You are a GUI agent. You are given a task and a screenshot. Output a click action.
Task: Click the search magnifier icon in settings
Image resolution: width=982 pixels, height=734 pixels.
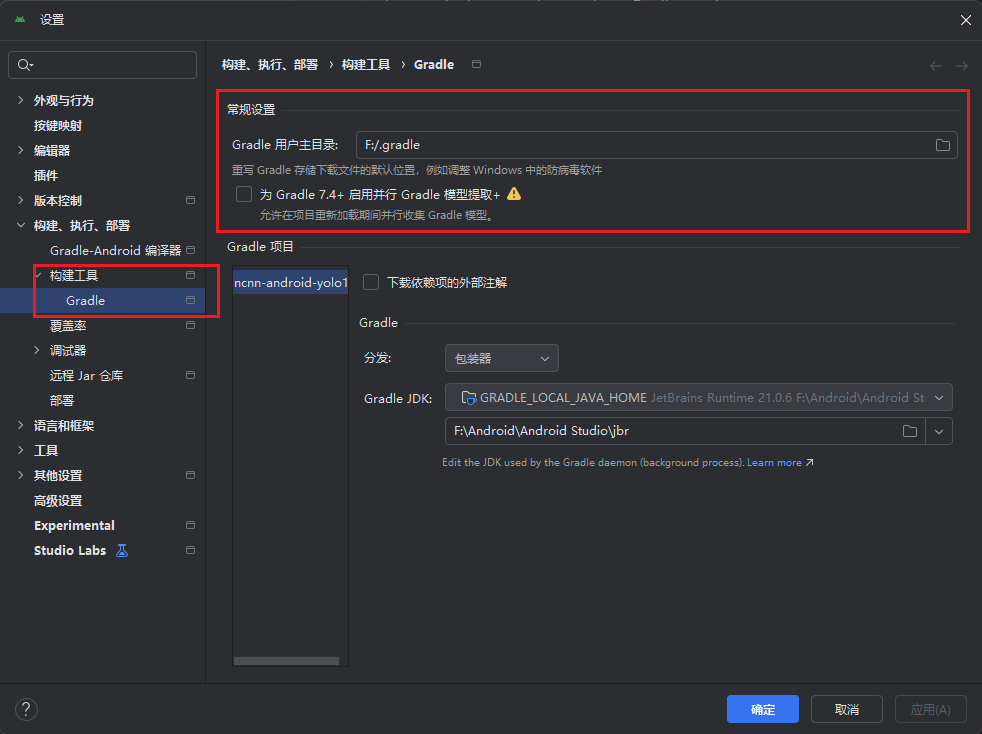[x=24, y=65]
